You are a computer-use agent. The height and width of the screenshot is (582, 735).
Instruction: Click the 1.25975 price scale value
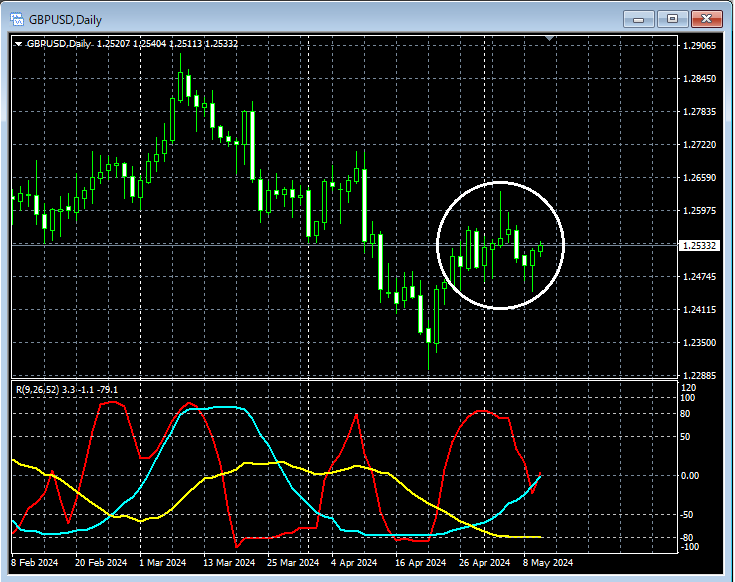699,210
